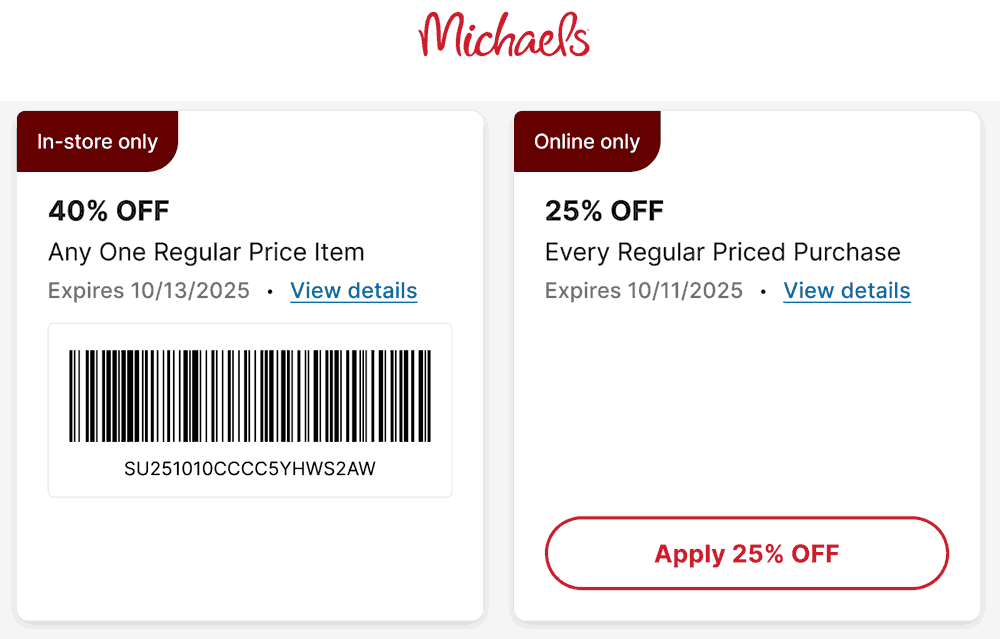Open View details for the 40% off coupon
This screenshot has width=1000, height=639.
(x=353, y=291)
